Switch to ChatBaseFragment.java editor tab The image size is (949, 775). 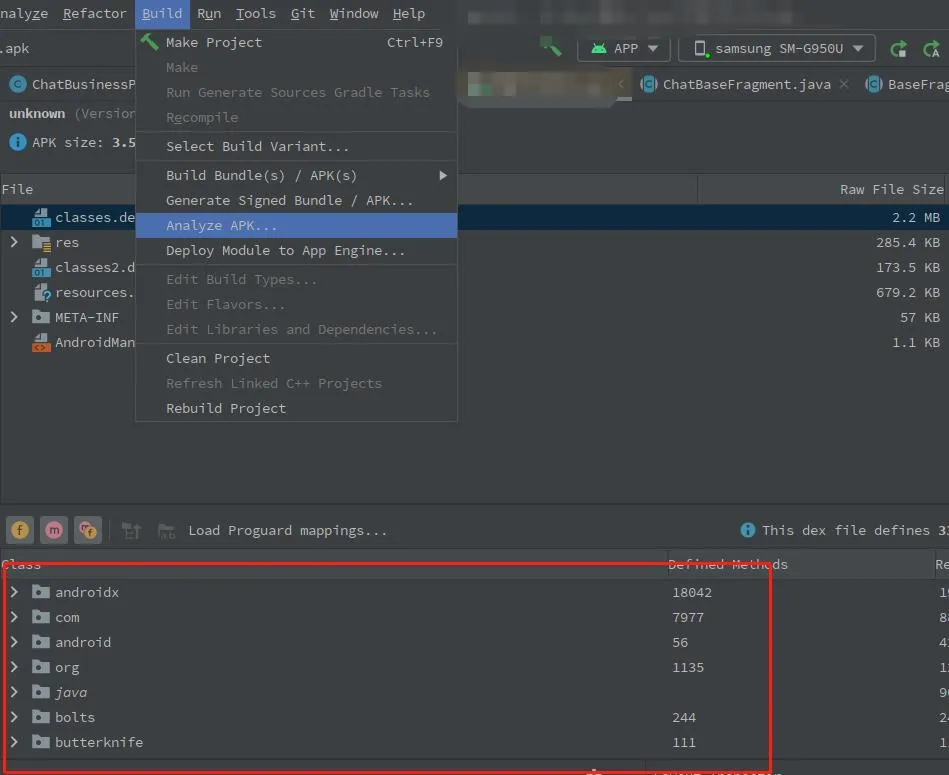pyautogui.click(x=746, y=84)
